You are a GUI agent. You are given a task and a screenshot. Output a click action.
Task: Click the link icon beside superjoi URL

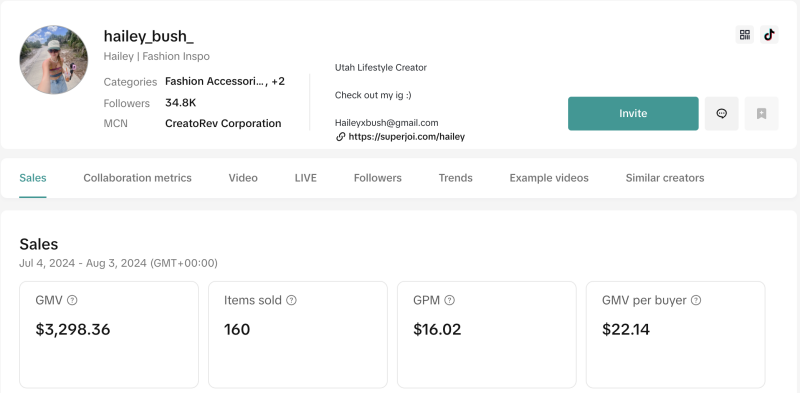tap(340, 137)
